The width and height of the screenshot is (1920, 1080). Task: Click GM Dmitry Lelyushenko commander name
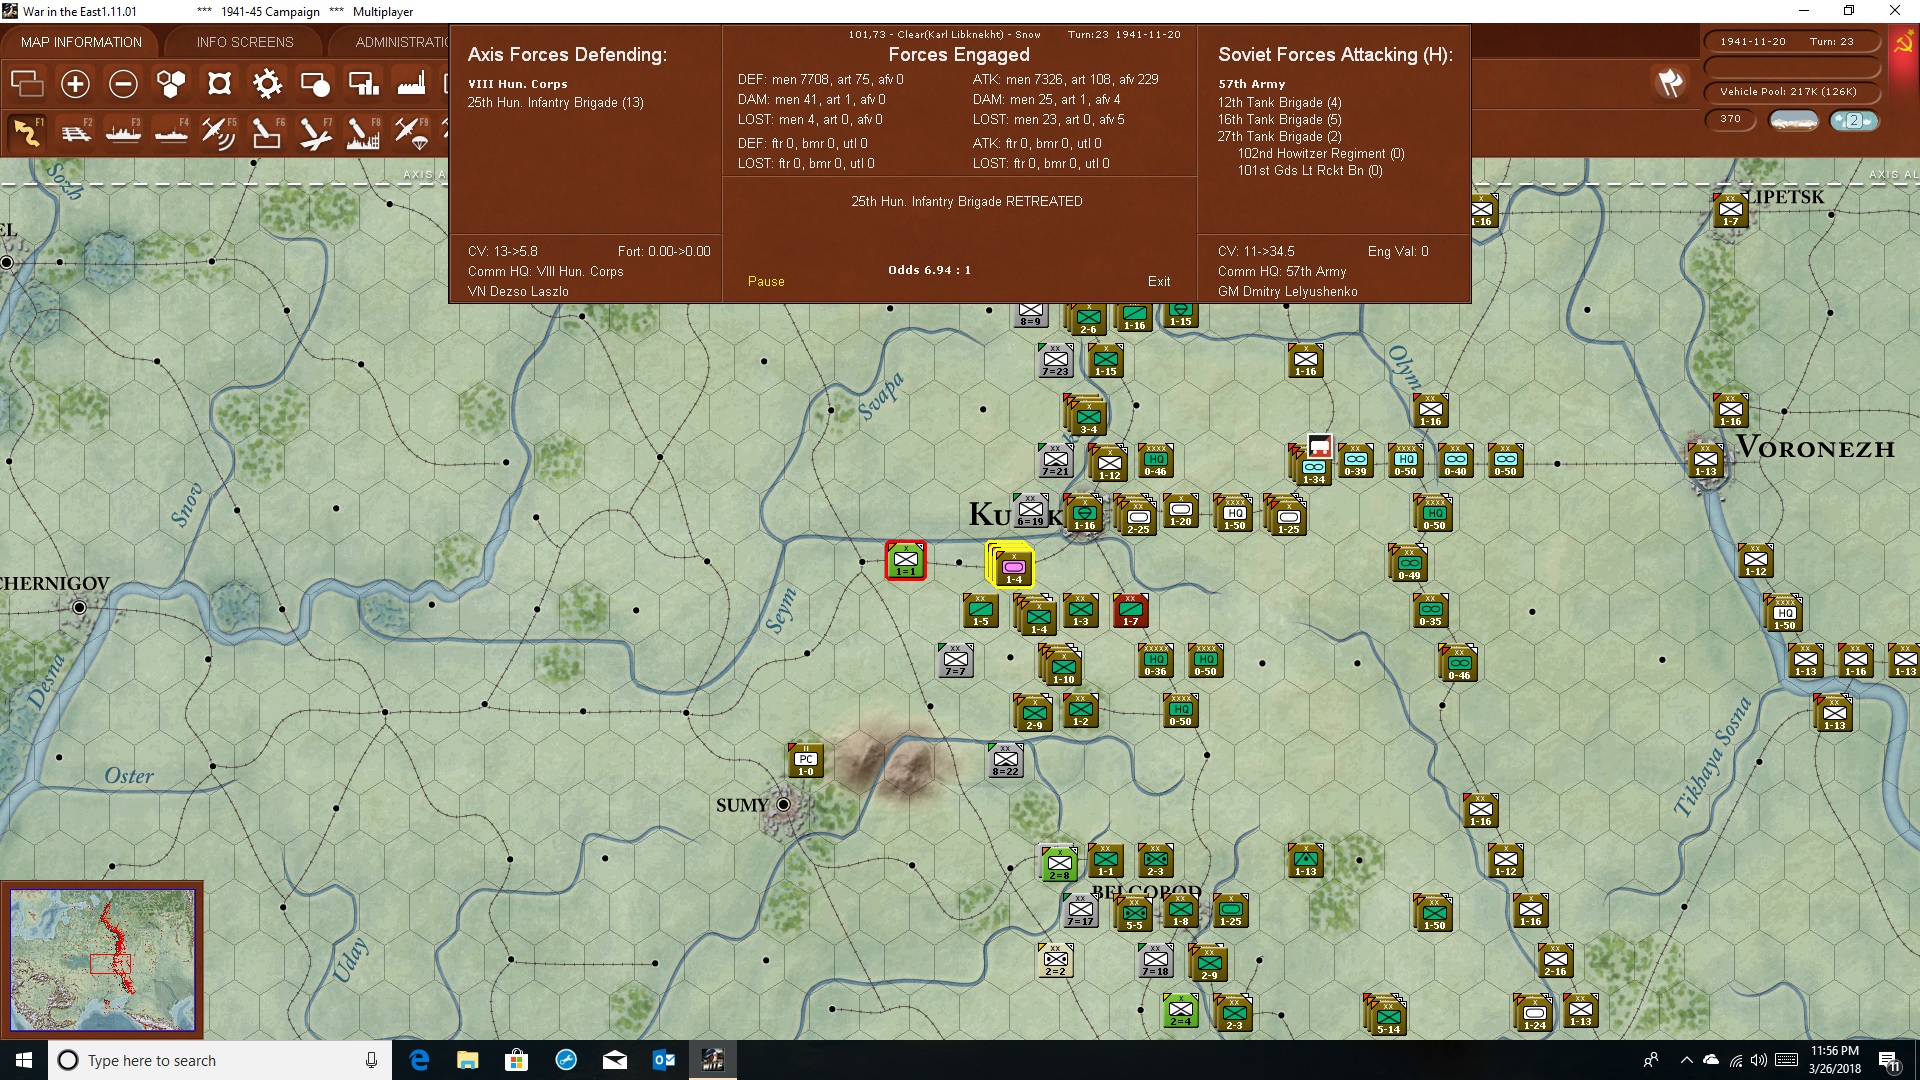tap(1287, 291)
